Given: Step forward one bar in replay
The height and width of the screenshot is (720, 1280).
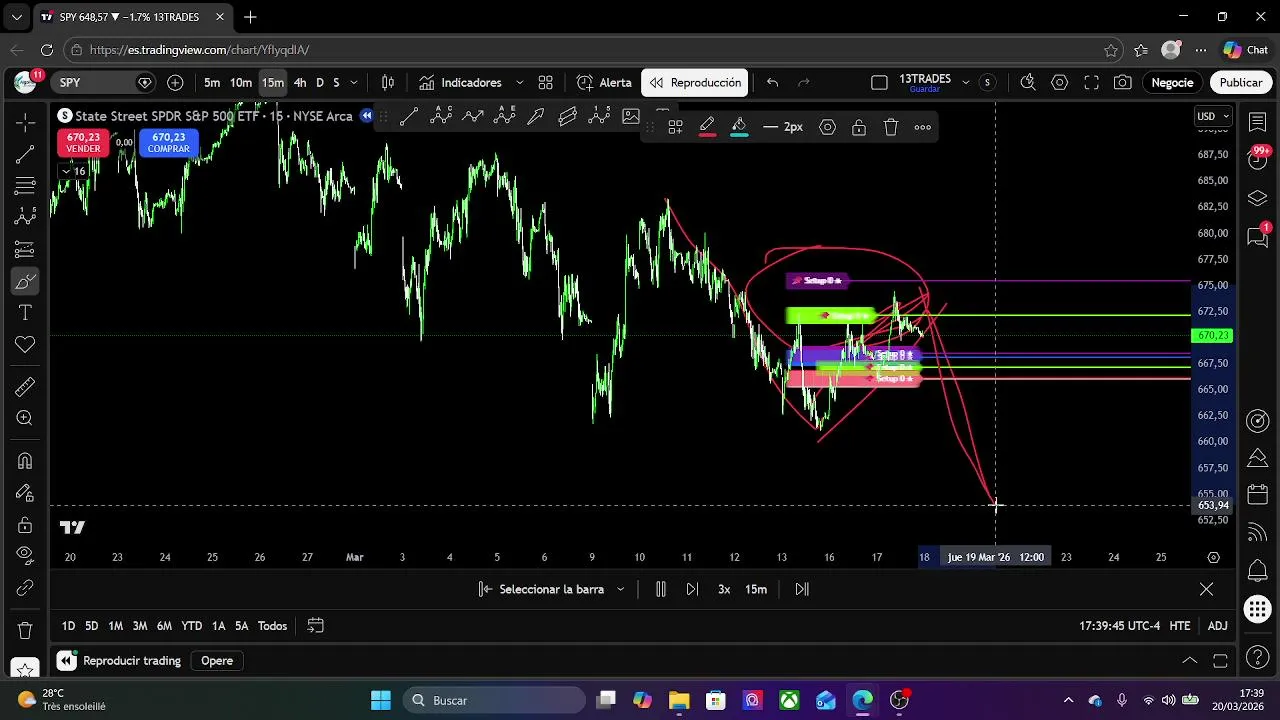Looking at the screenshot, I should (x=692, y=589).
